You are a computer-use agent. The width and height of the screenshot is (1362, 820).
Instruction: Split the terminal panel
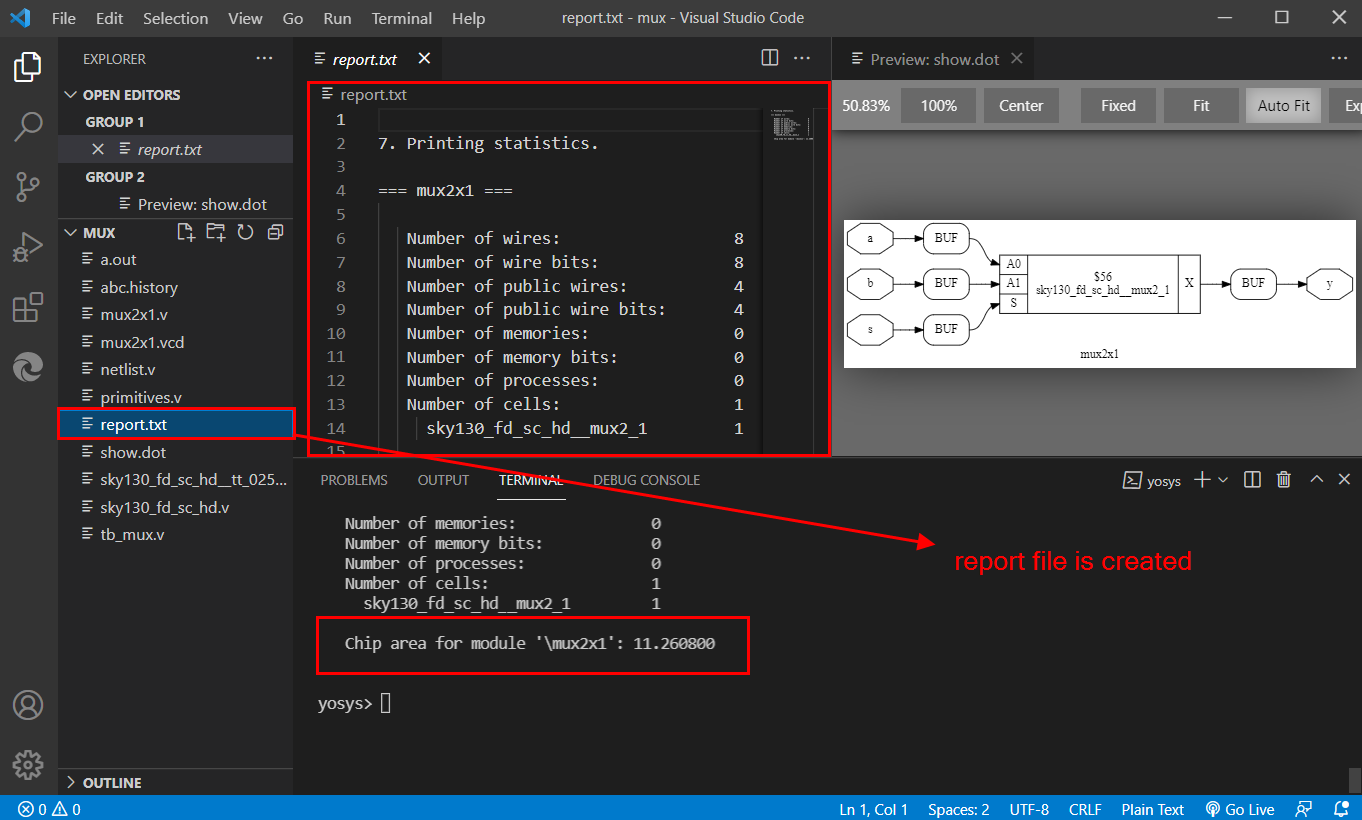1252,480
